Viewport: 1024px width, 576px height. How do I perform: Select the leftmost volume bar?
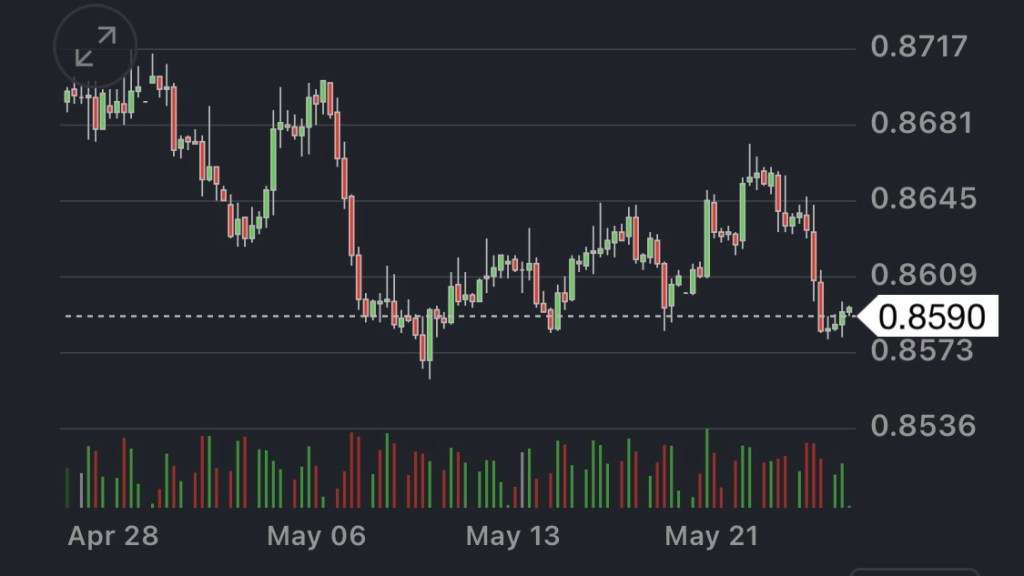click(x=67, y=488)
